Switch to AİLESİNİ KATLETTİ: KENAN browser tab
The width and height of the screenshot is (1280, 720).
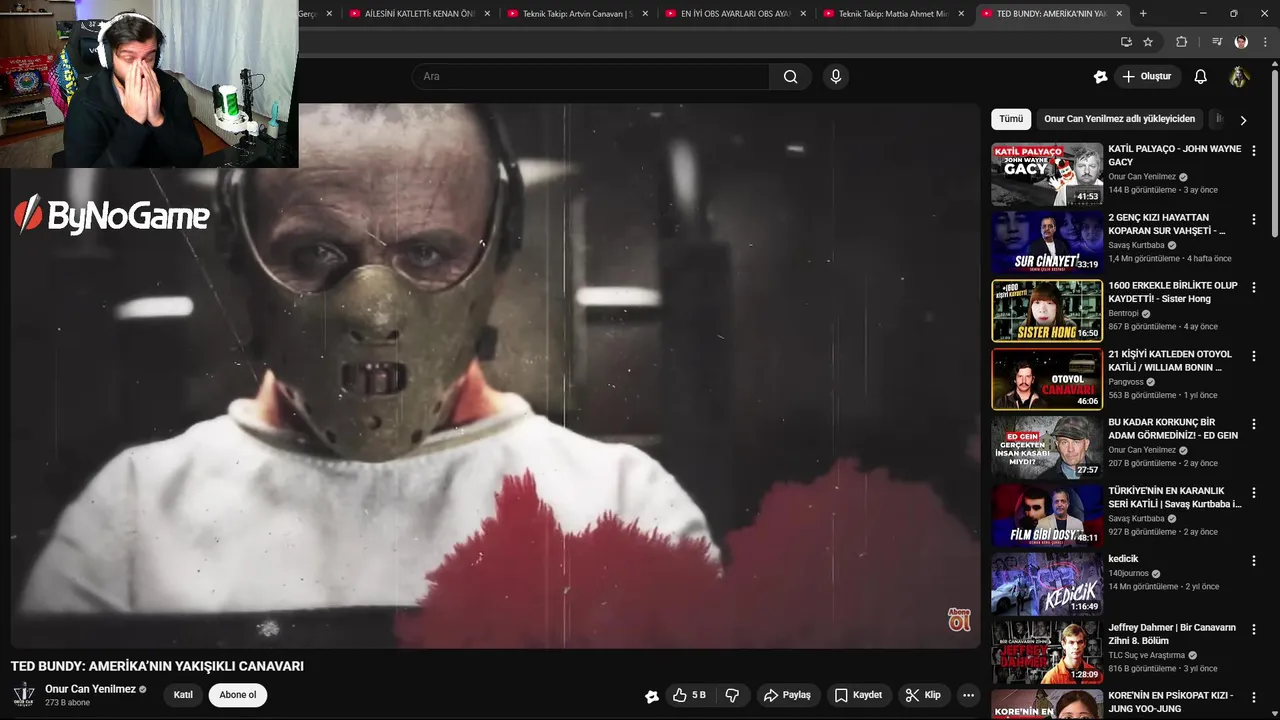point(419,14)
